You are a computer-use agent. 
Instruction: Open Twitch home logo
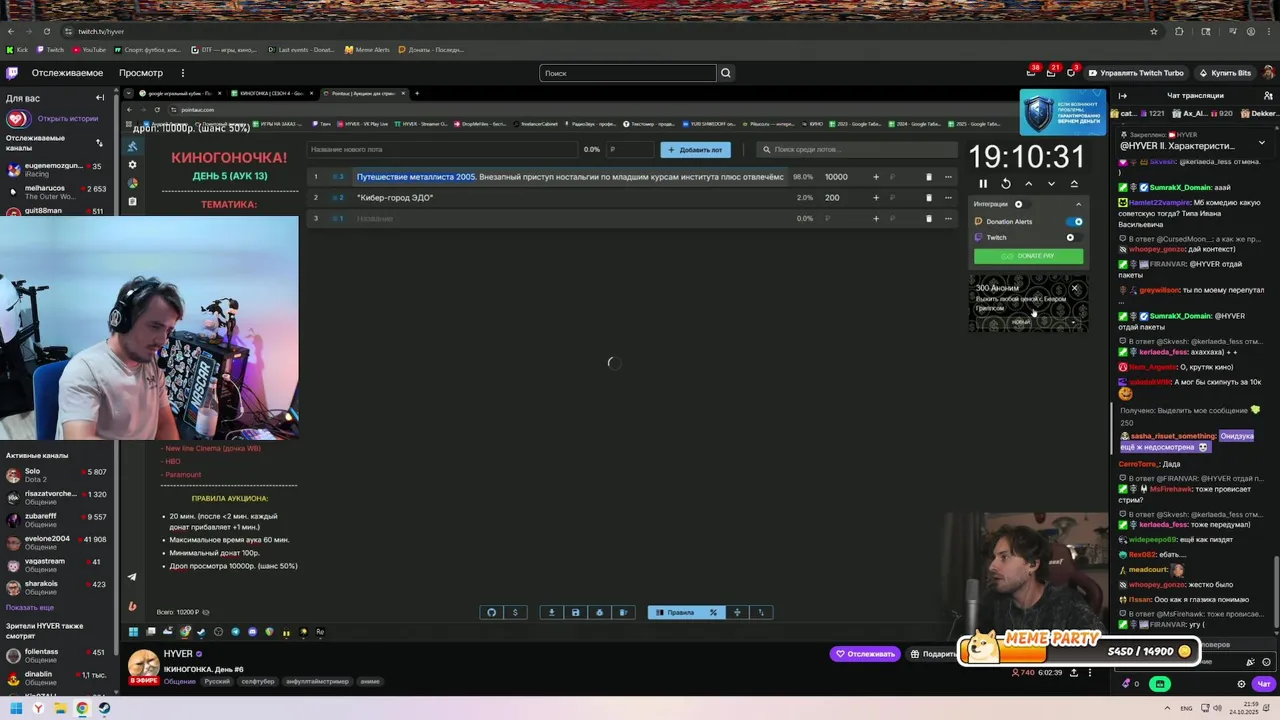[12, 73]
